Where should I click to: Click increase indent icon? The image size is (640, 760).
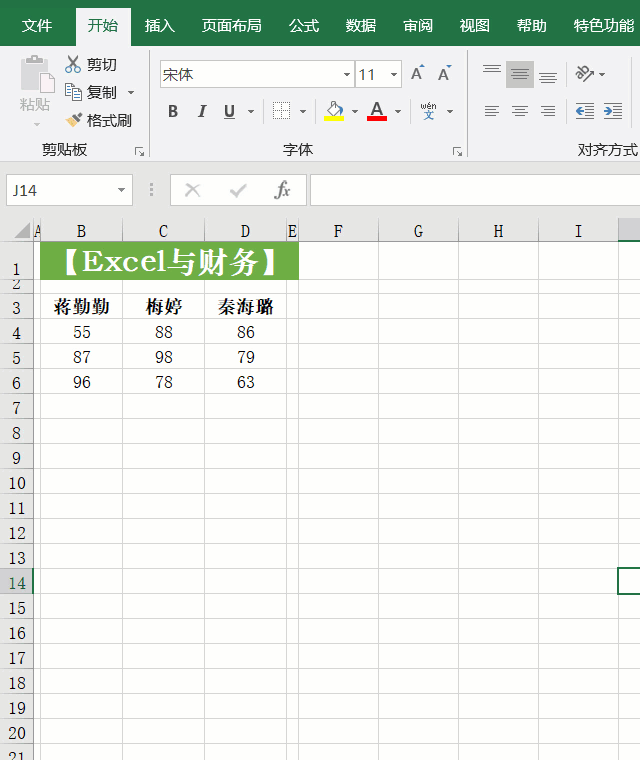pos(613,111)
